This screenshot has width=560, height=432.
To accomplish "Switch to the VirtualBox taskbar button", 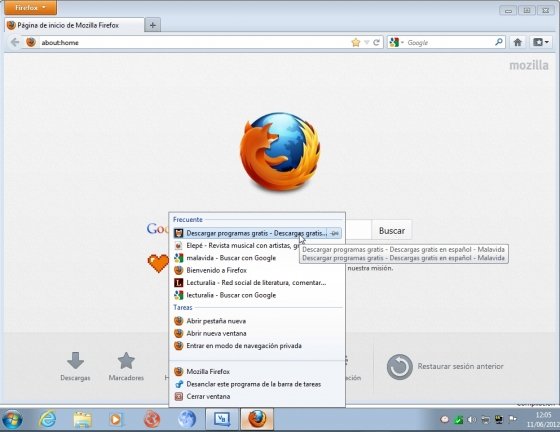I will [x=222, y=419].
